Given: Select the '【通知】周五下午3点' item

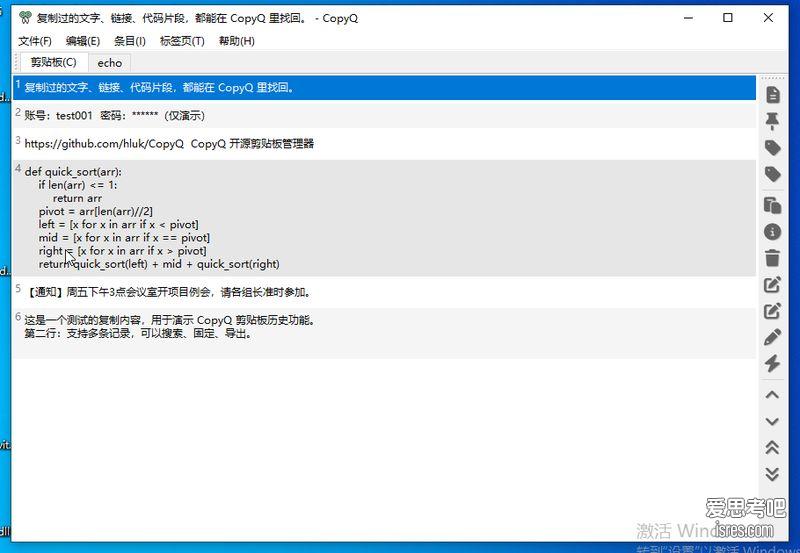Looking at the screenshot, I should click(384, 292).
